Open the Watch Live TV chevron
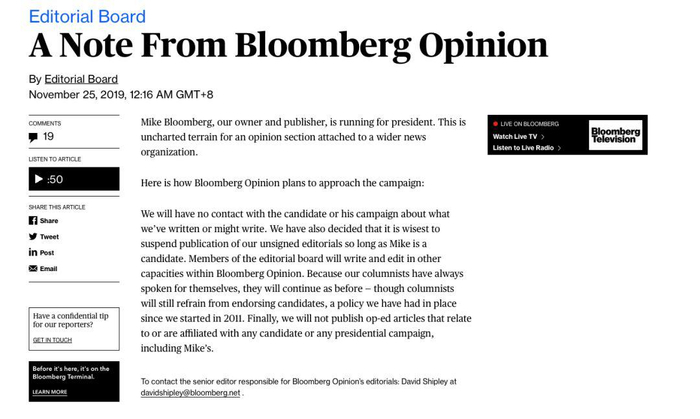 tap(543, 136)
